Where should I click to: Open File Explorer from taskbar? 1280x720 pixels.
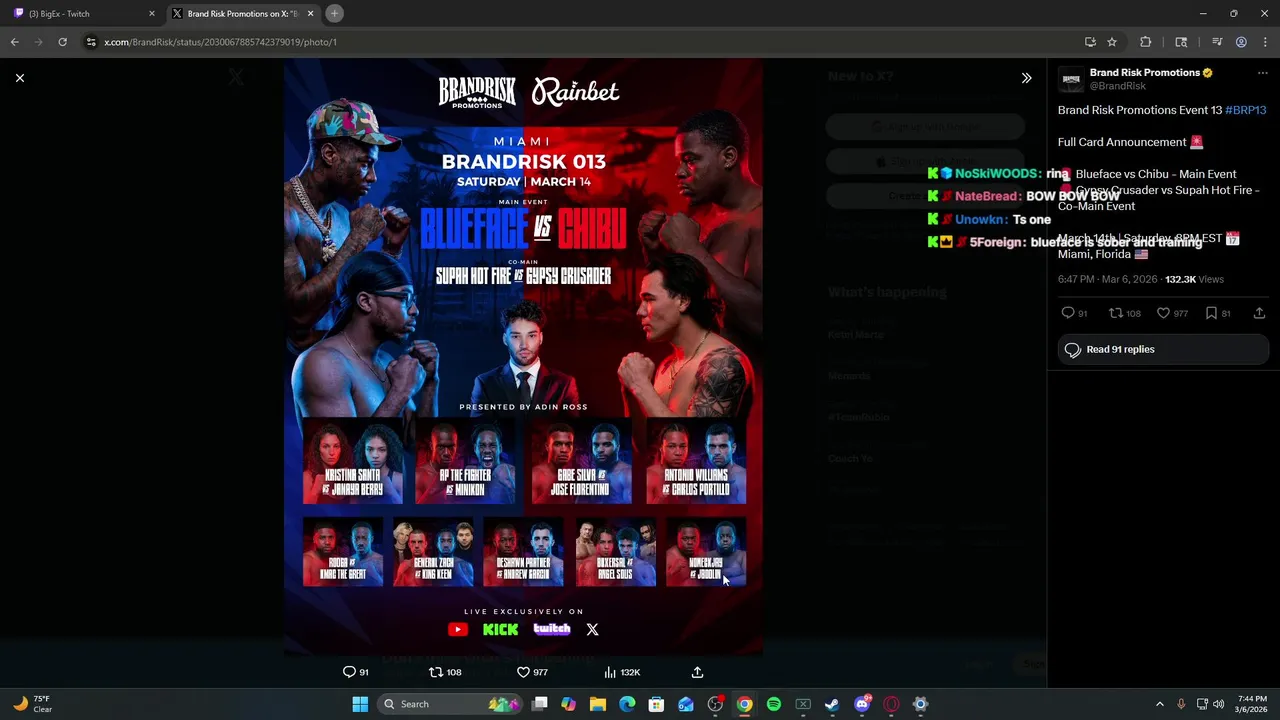(x=598, y=704)
